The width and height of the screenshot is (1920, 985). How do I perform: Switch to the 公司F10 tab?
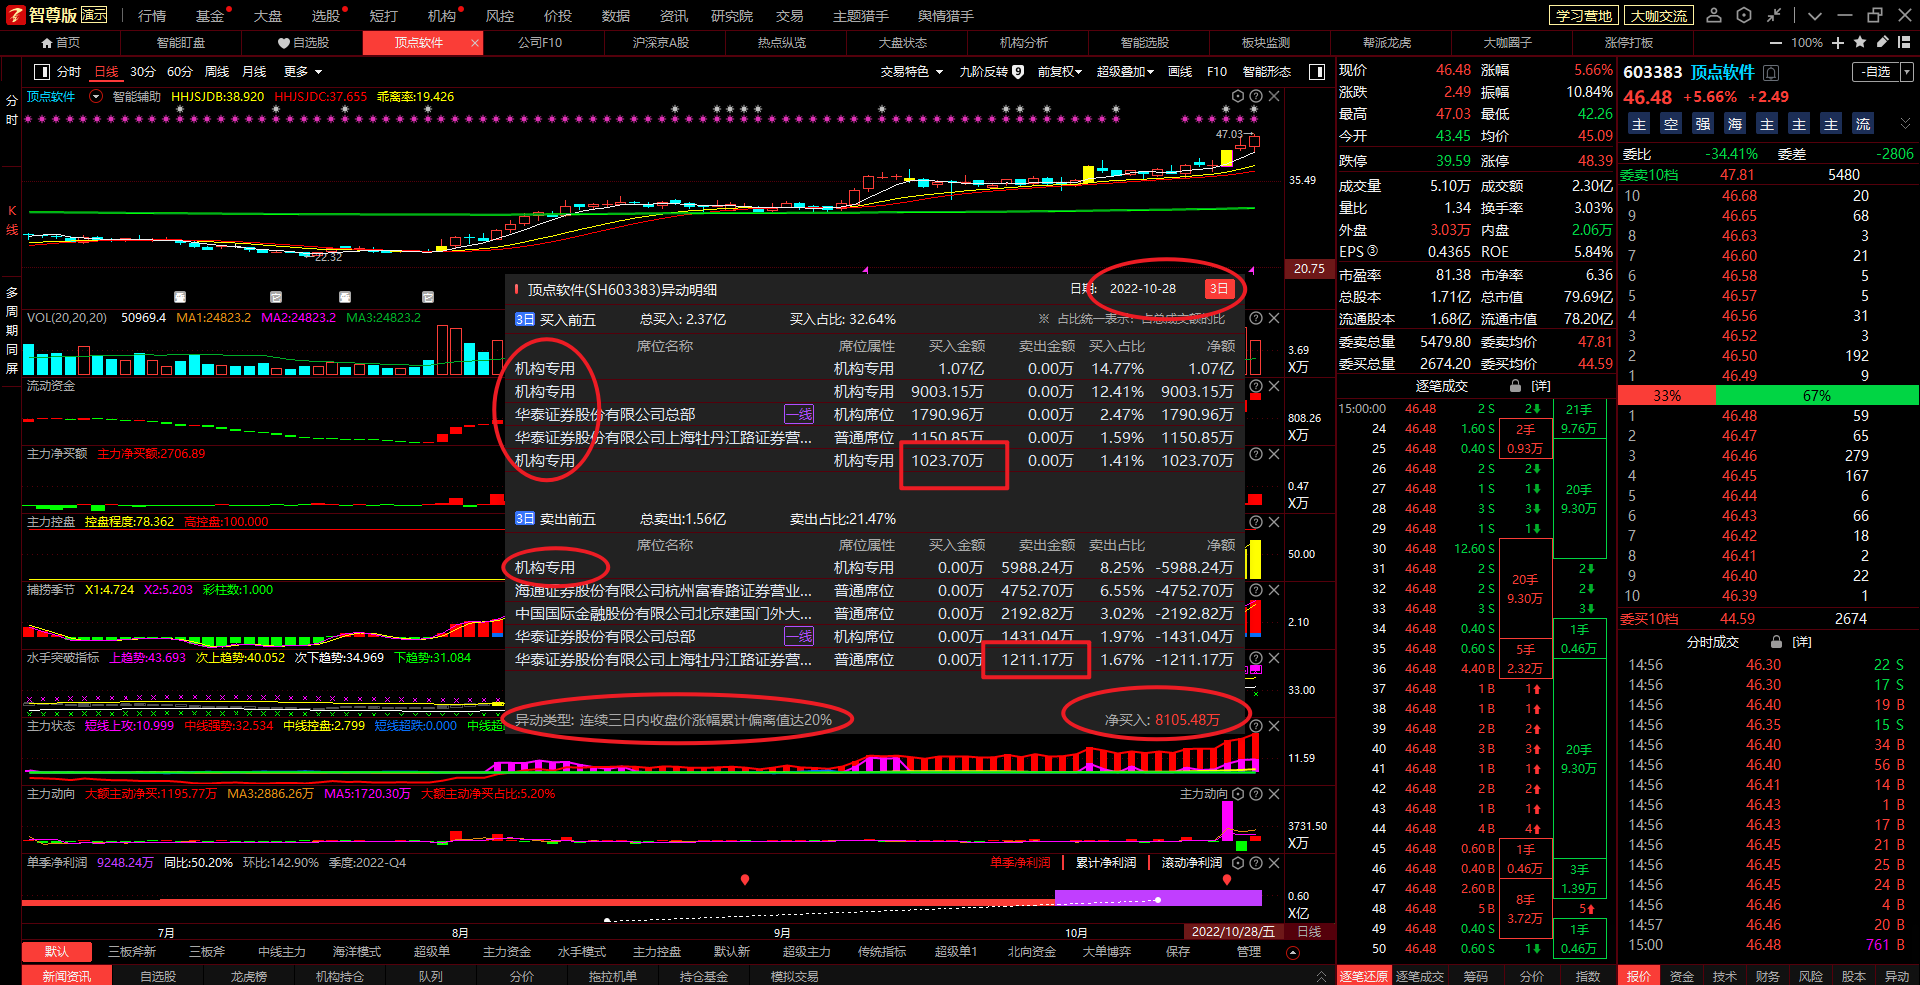(540, 43)
